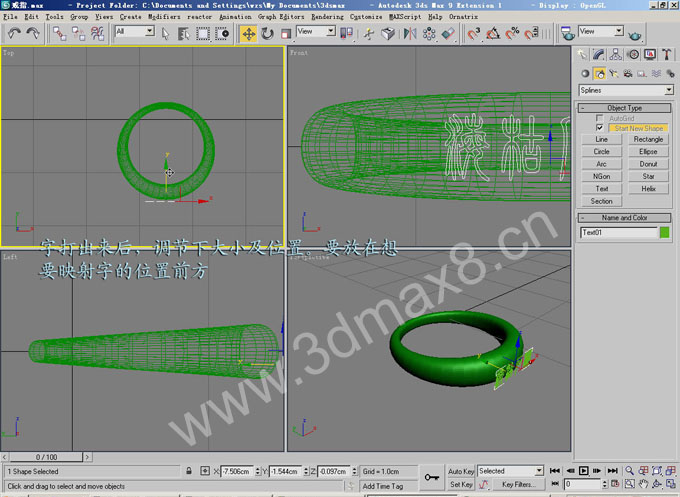Click the Text spline button

tap(602, 189)
